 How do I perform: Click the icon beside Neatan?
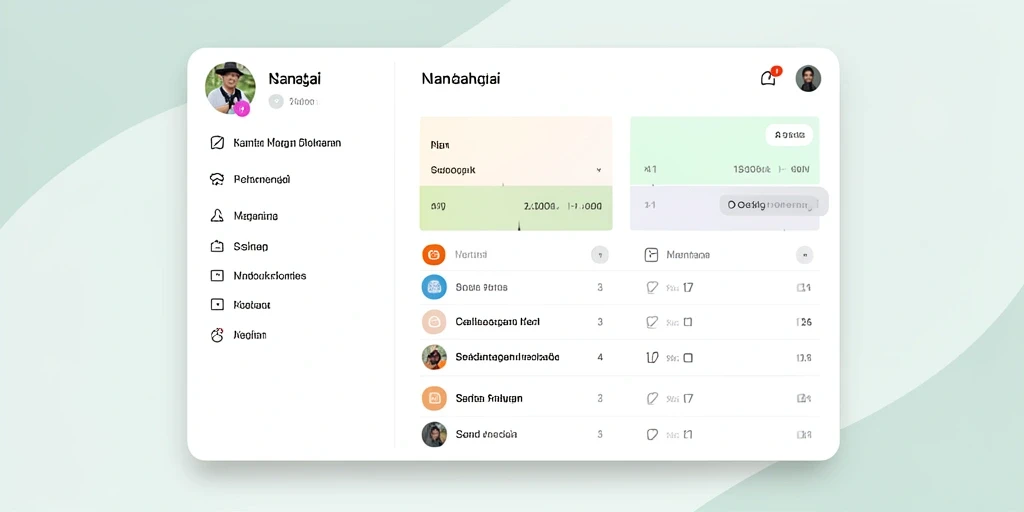[217, 335]
